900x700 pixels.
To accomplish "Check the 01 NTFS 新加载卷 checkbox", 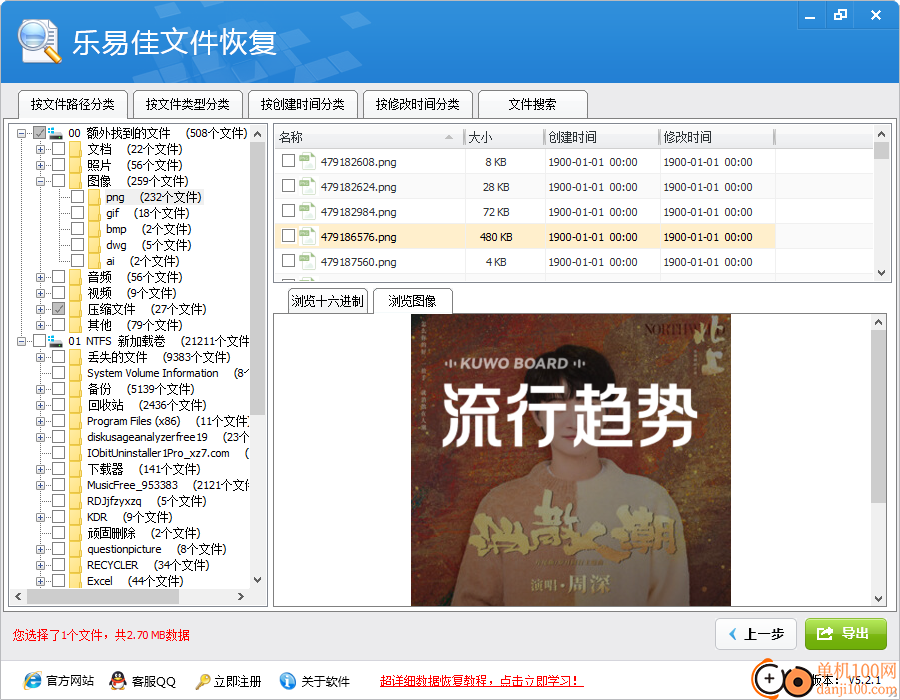I will [40, 341].
